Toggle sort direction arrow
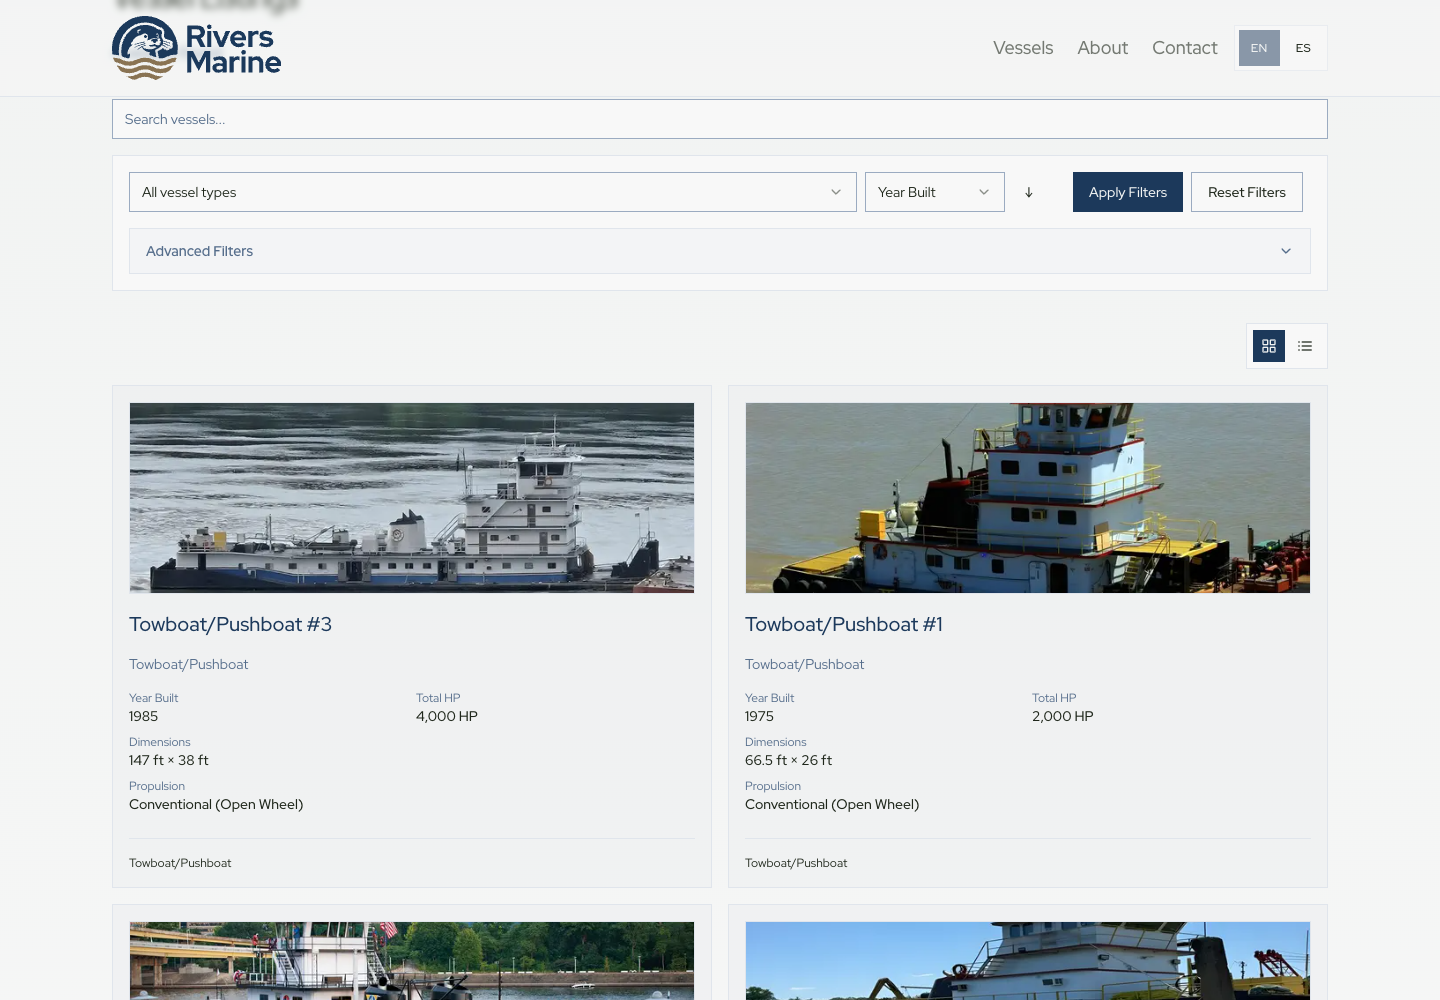The height and width of the screenshot is (1000, 1440). pos(1028,192)
